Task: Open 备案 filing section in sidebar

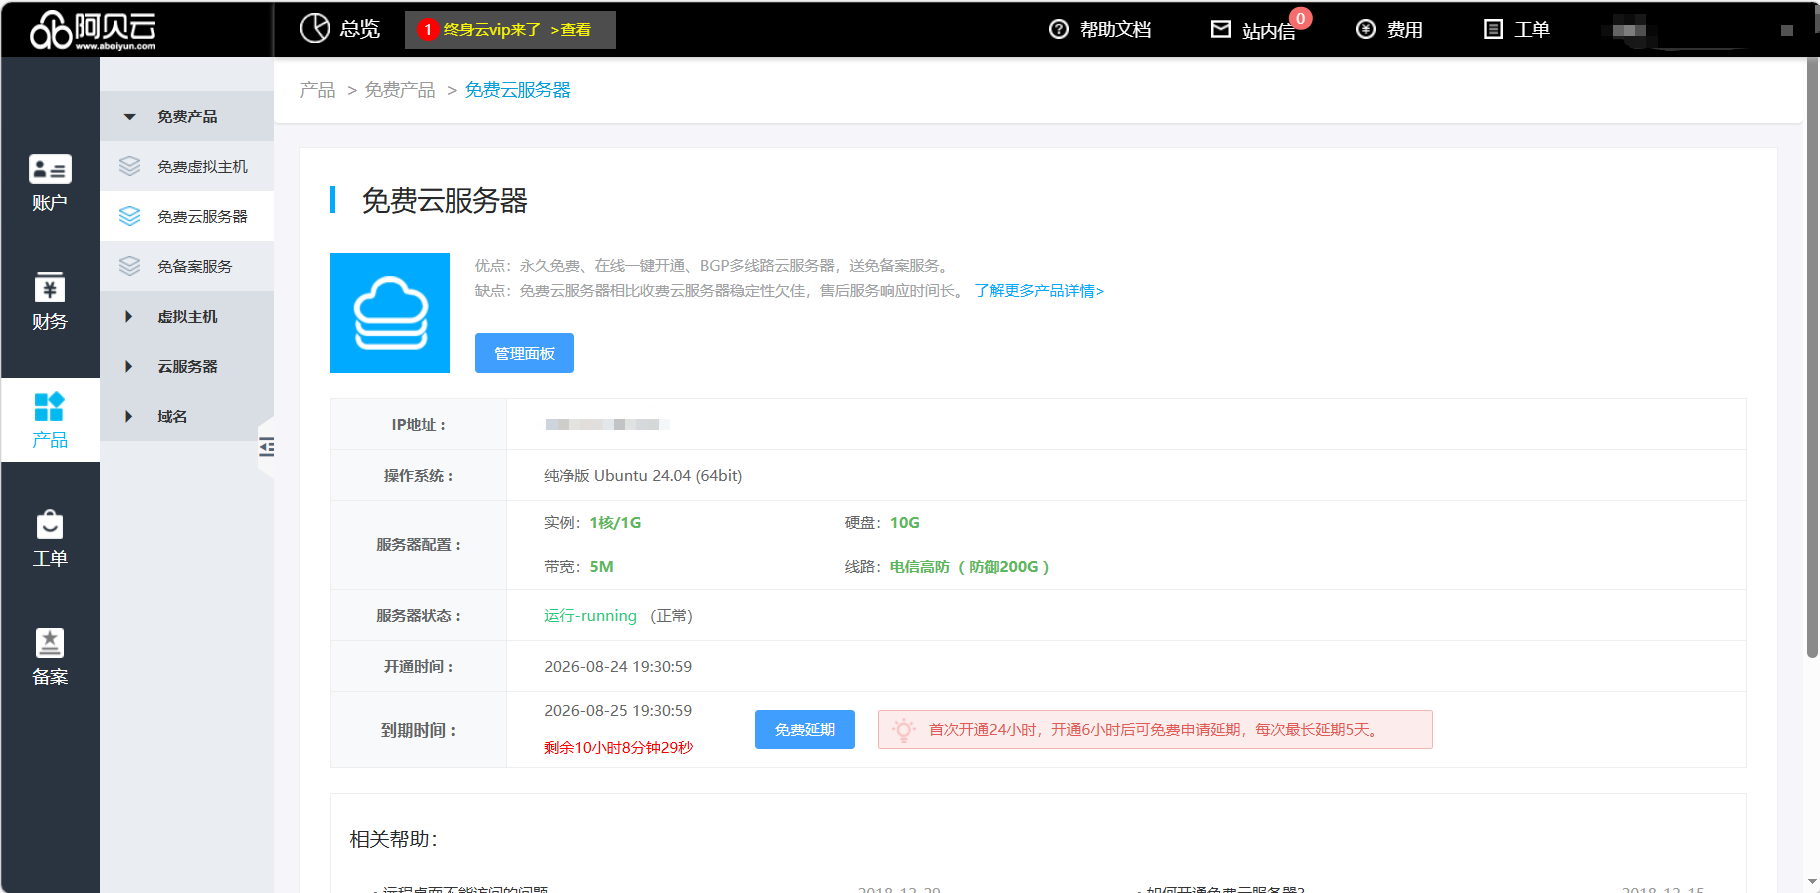Action: click(50, 657)
